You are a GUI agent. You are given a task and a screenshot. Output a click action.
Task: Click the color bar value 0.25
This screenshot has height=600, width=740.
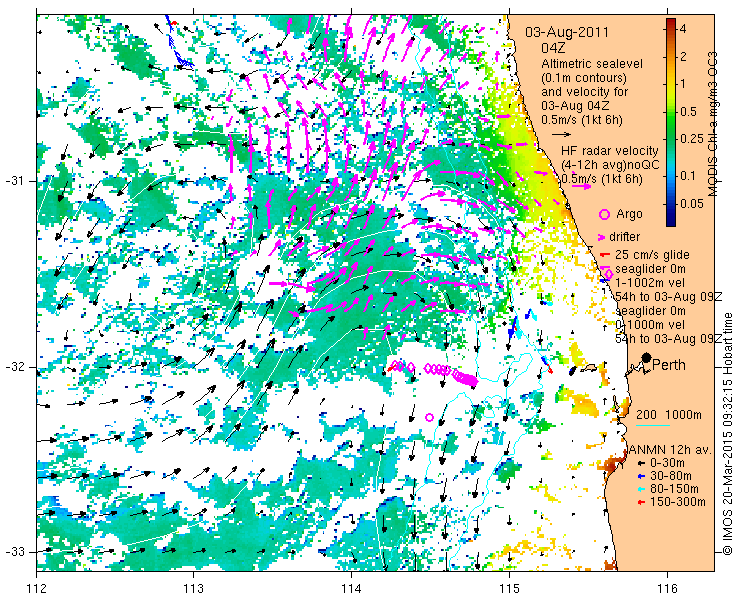pos(691,139)
